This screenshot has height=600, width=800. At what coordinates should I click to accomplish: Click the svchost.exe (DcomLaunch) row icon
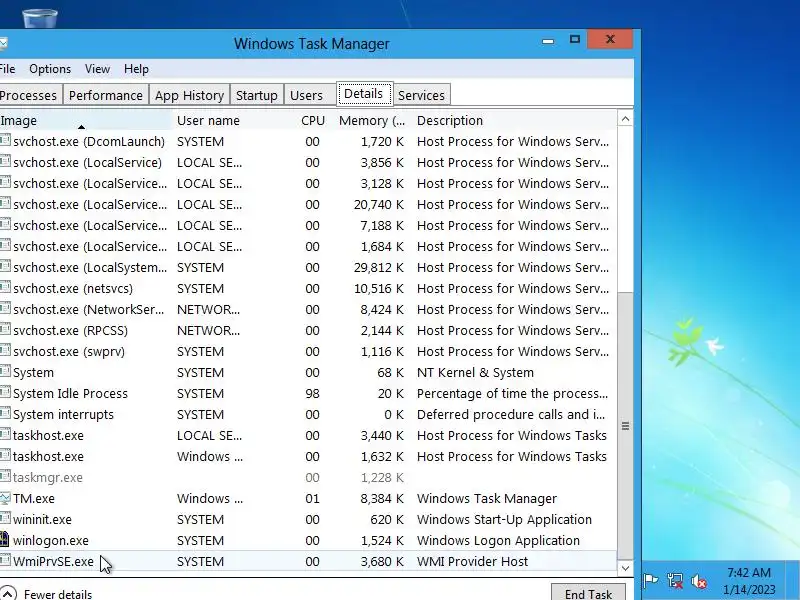pyautogui.click(x=5, y=141)
